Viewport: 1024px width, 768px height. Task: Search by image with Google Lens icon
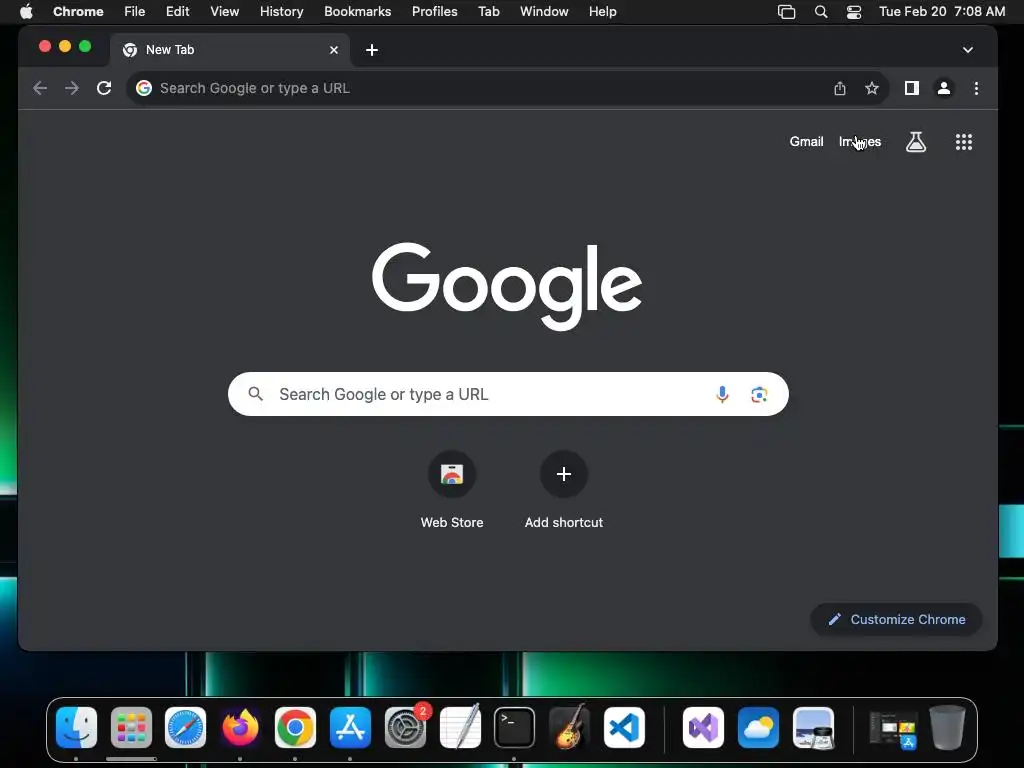click(759, 394)
